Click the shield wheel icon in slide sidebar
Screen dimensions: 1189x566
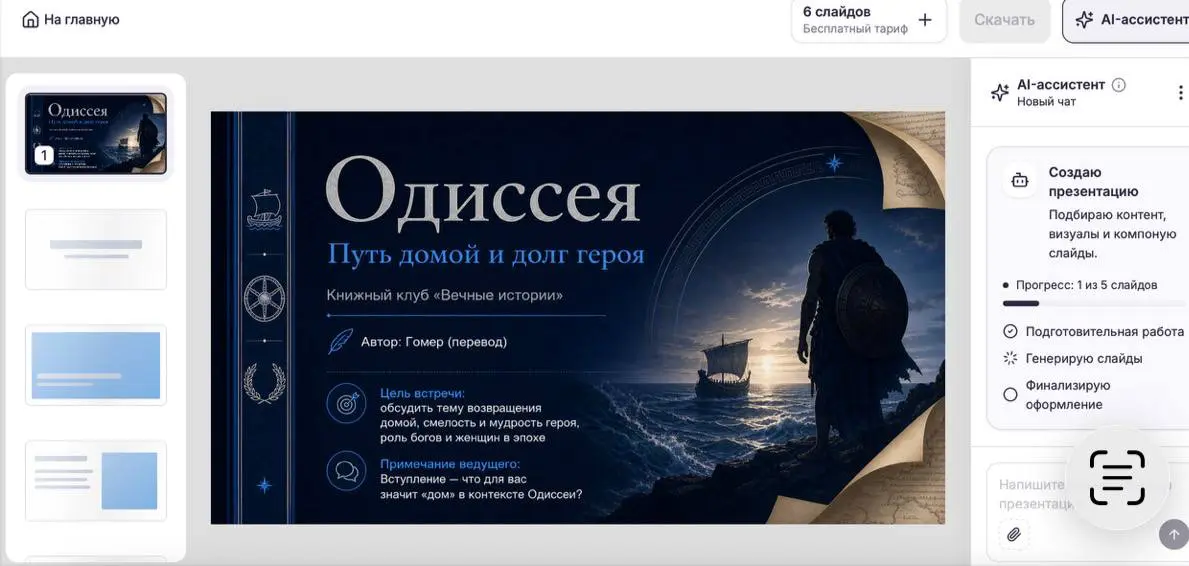point(264,298)
